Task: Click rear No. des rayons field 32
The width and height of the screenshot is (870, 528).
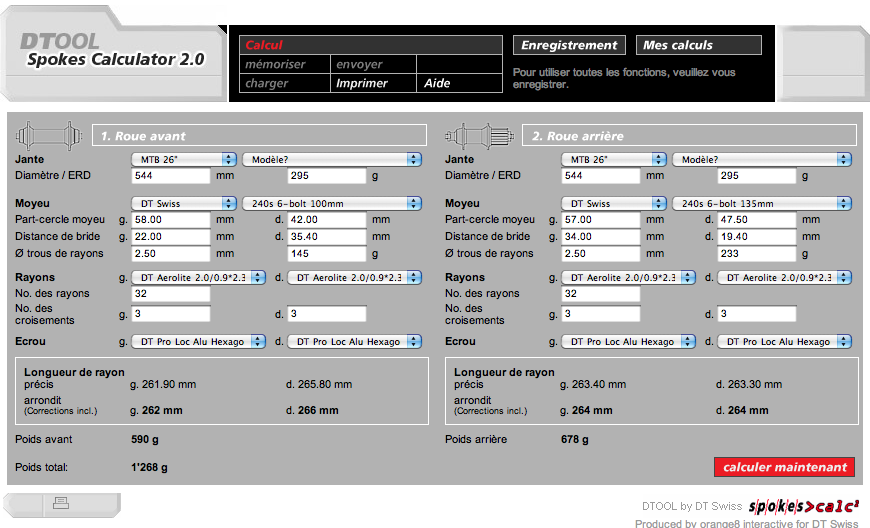Action: [x=601, y=294]
